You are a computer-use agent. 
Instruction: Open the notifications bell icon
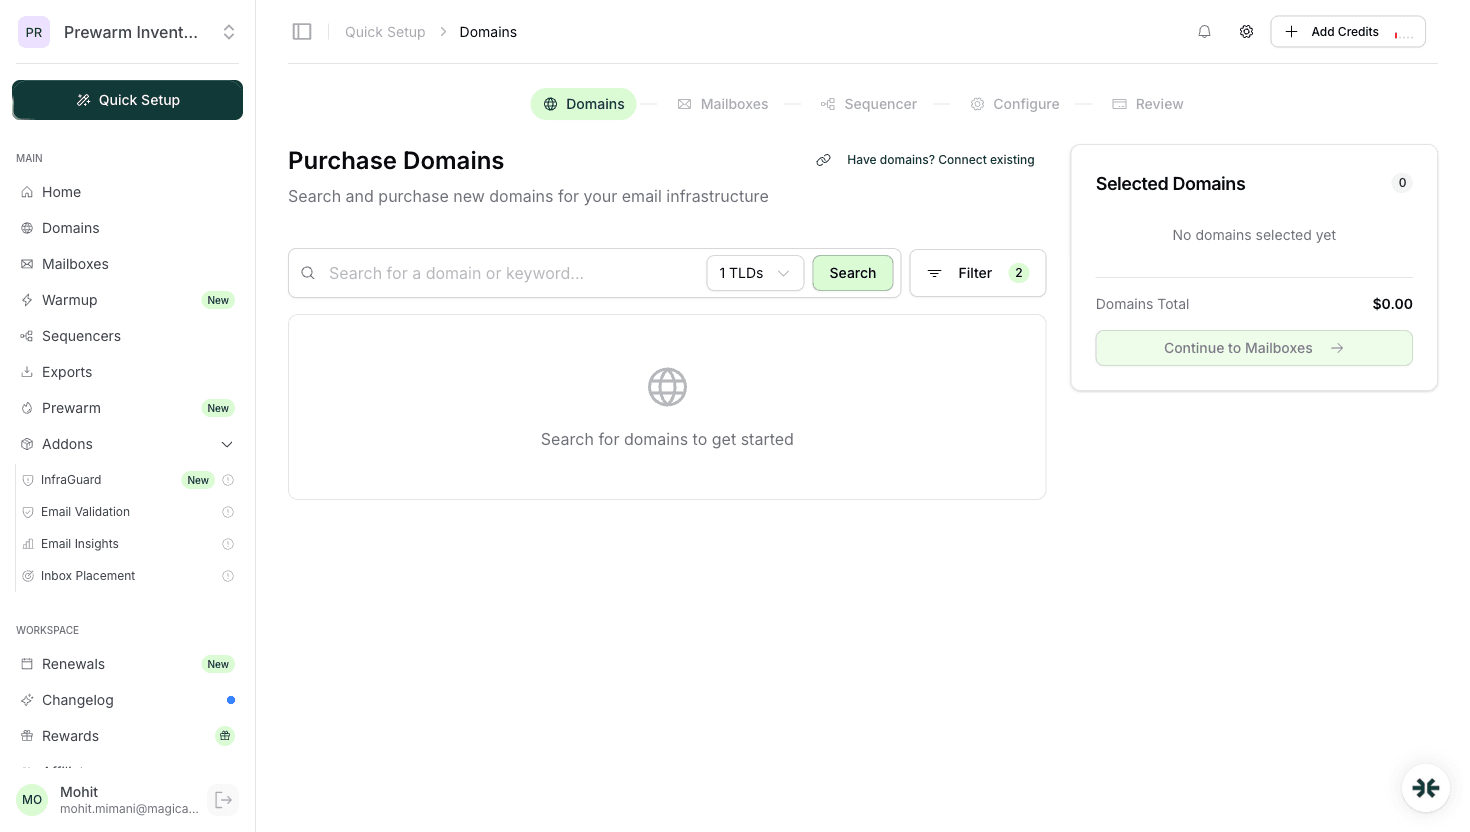point(1204,31)
